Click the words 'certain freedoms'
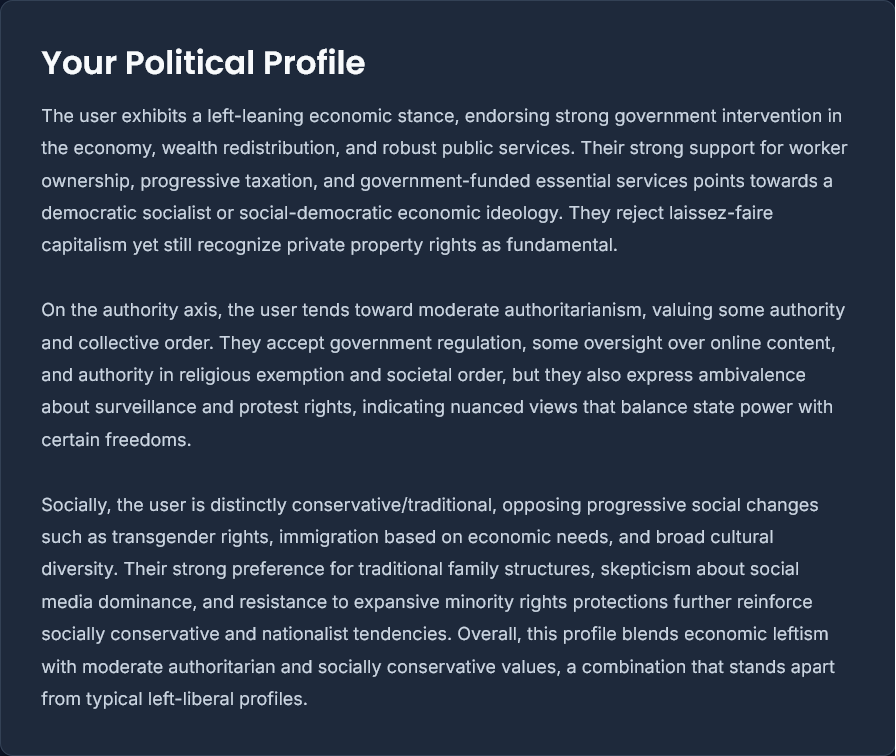Image resolution: width=896 pixels, height=756 pixels. pos(116,439)
